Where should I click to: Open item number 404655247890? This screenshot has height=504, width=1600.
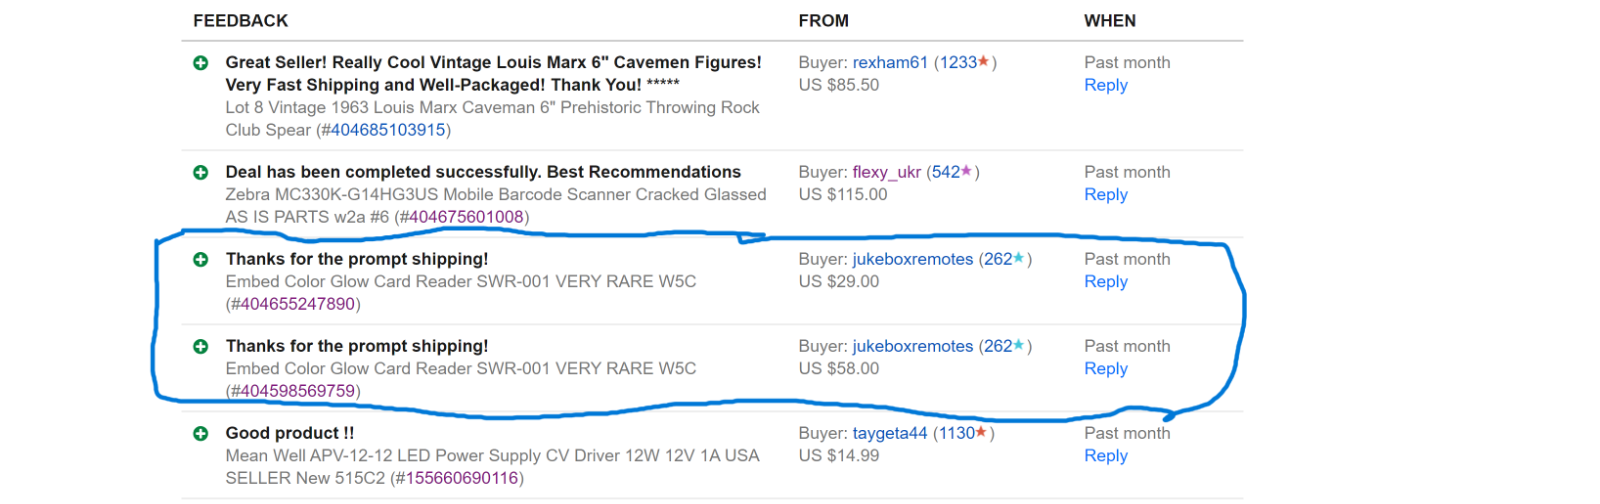pyautogui.click(x=297, y=305)
